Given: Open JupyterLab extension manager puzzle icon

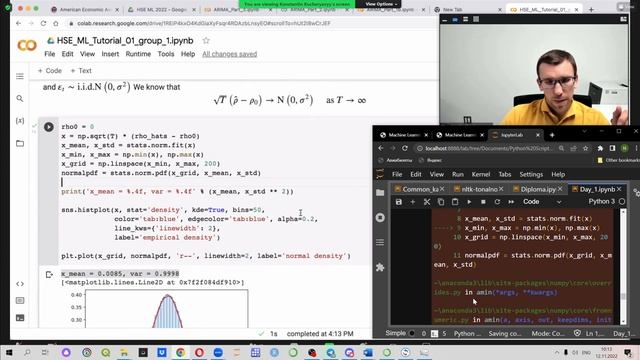Looking at the screenshot, I should (380, 267).
